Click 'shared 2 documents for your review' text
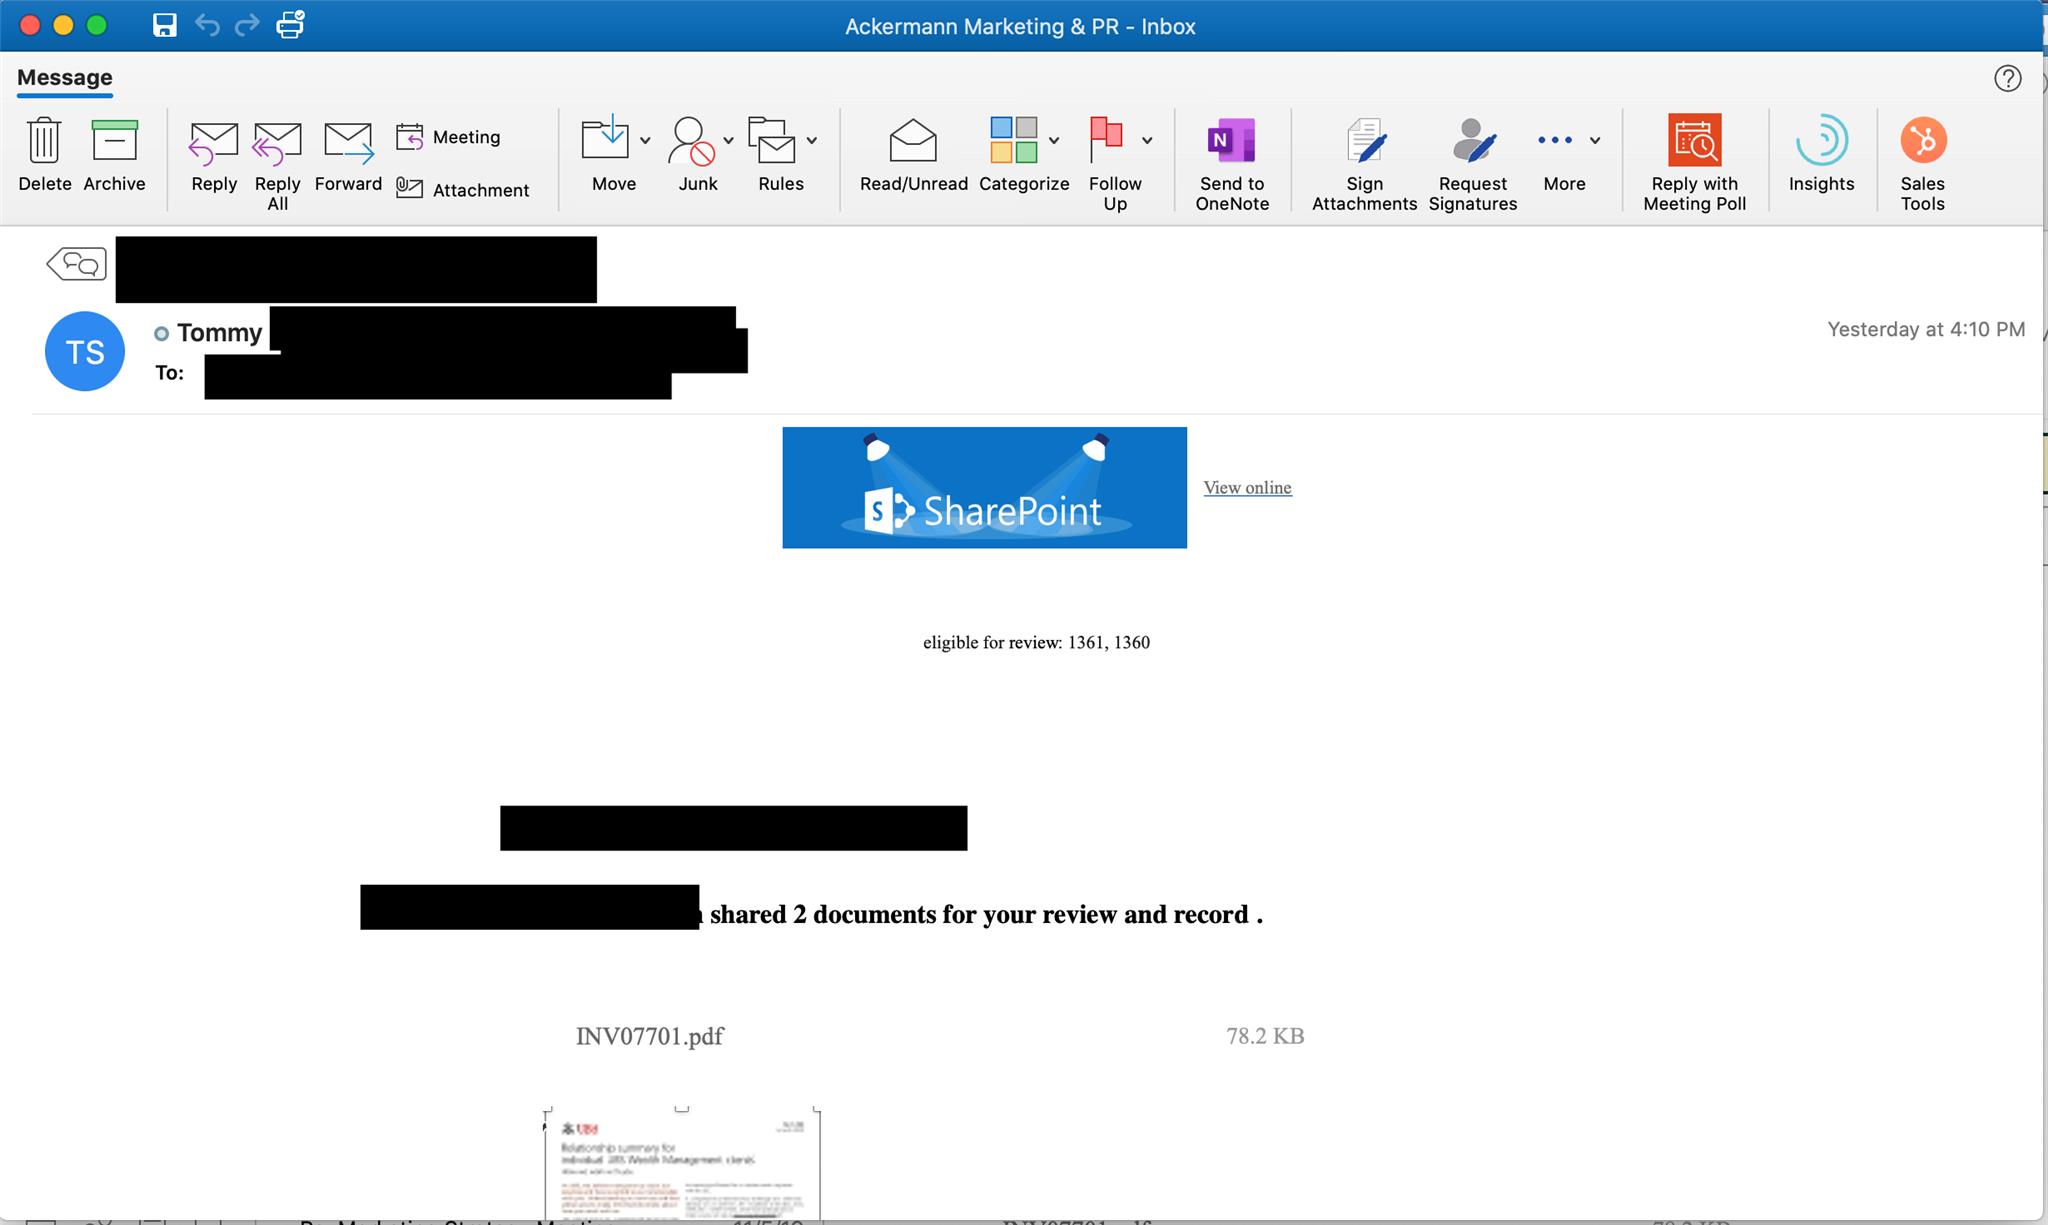The width and height of the screenshot is (2048, 1225). [913, 914]
